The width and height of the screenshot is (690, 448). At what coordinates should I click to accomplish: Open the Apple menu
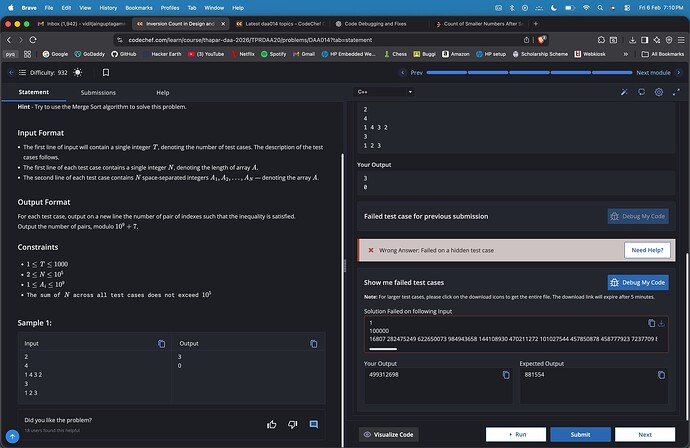[11, 7]
